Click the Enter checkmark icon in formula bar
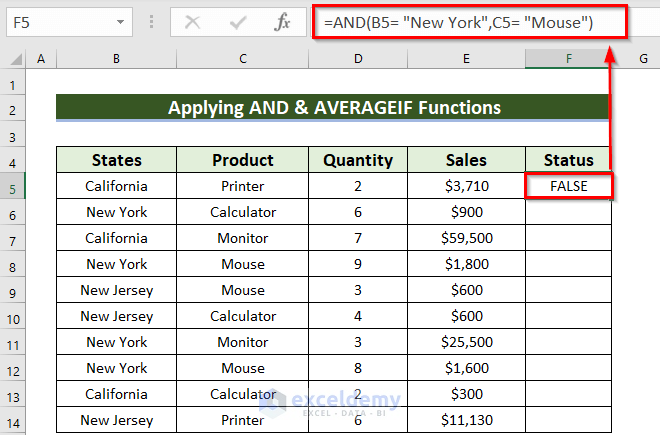660x435 pixels. (x=238, y=22)
